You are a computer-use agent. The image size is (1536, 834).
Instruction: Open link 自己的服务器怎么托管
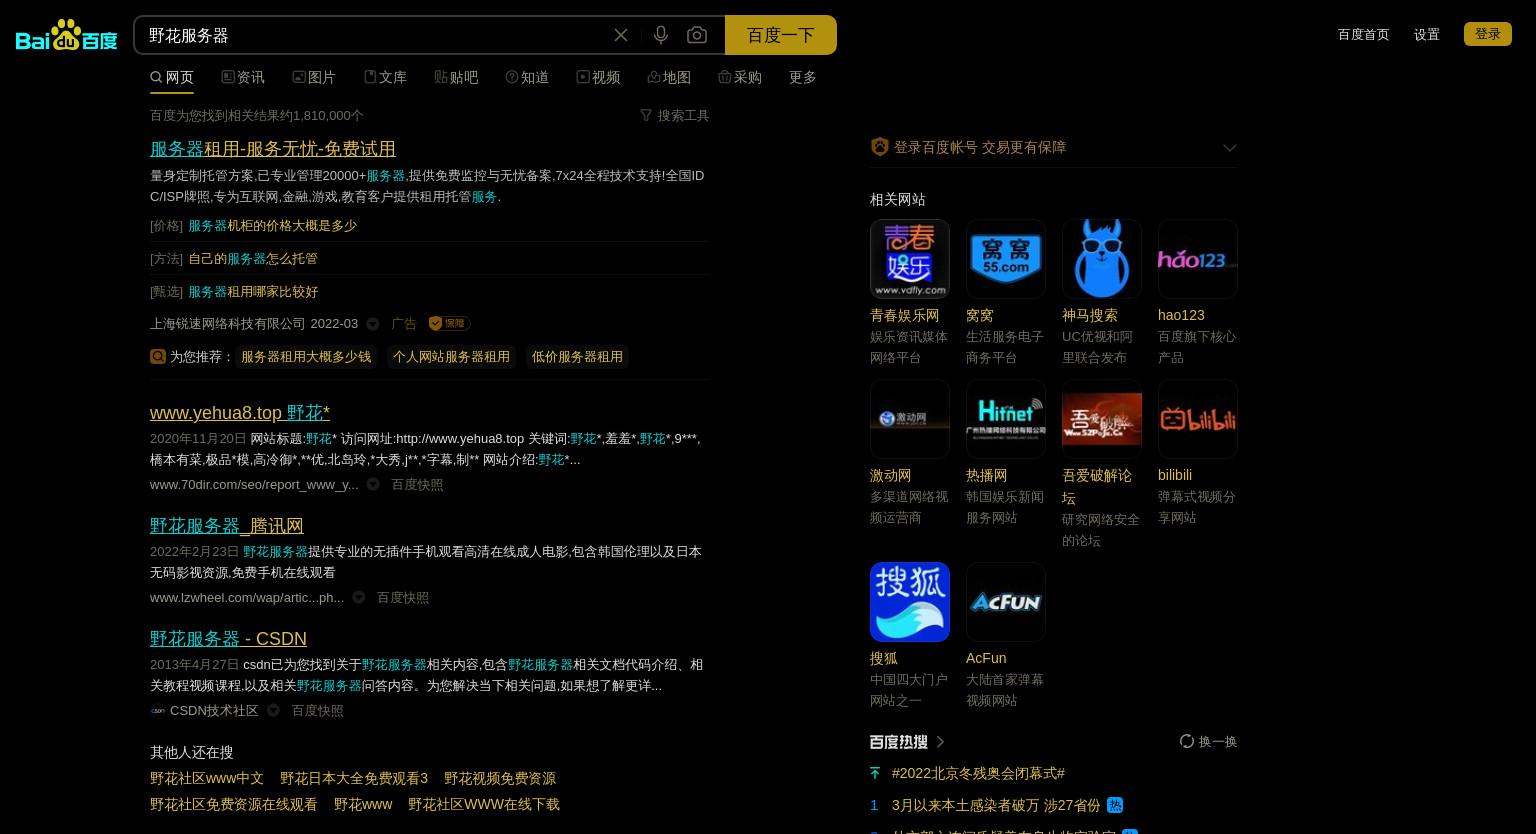[253, 258]
